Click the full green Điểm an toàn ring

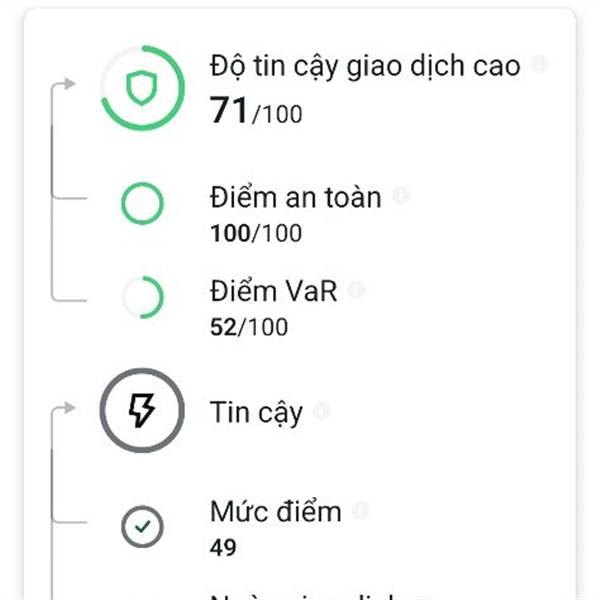[142, 204]
